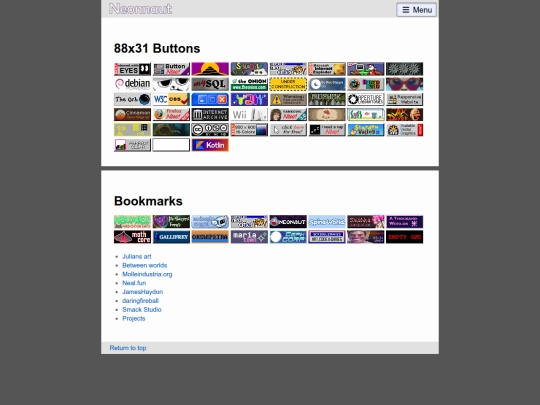
Task: Open the Smack Studio link
Action: [142, 309]
